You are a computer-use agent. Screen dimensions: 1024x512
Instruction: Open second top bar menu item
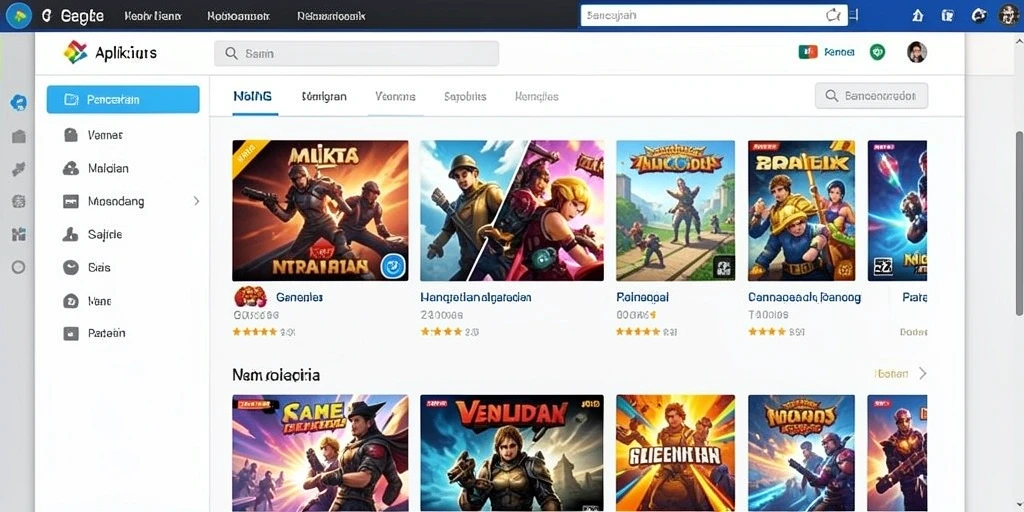pos(152,16)
